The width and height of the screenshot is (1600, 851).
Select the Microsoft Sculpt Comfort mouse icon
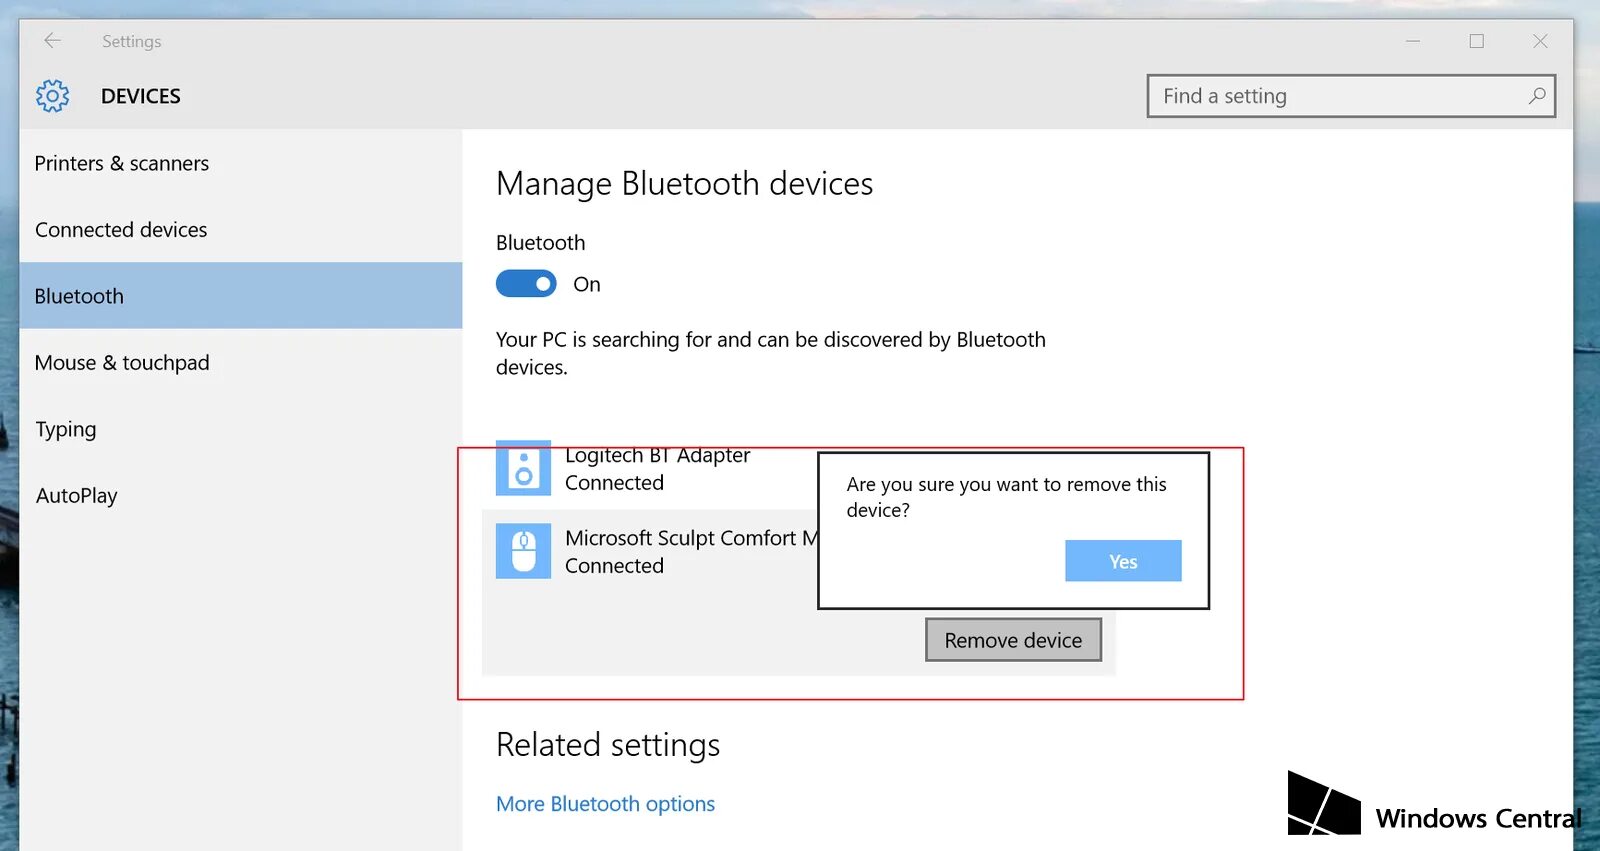[x=523, y=551]
